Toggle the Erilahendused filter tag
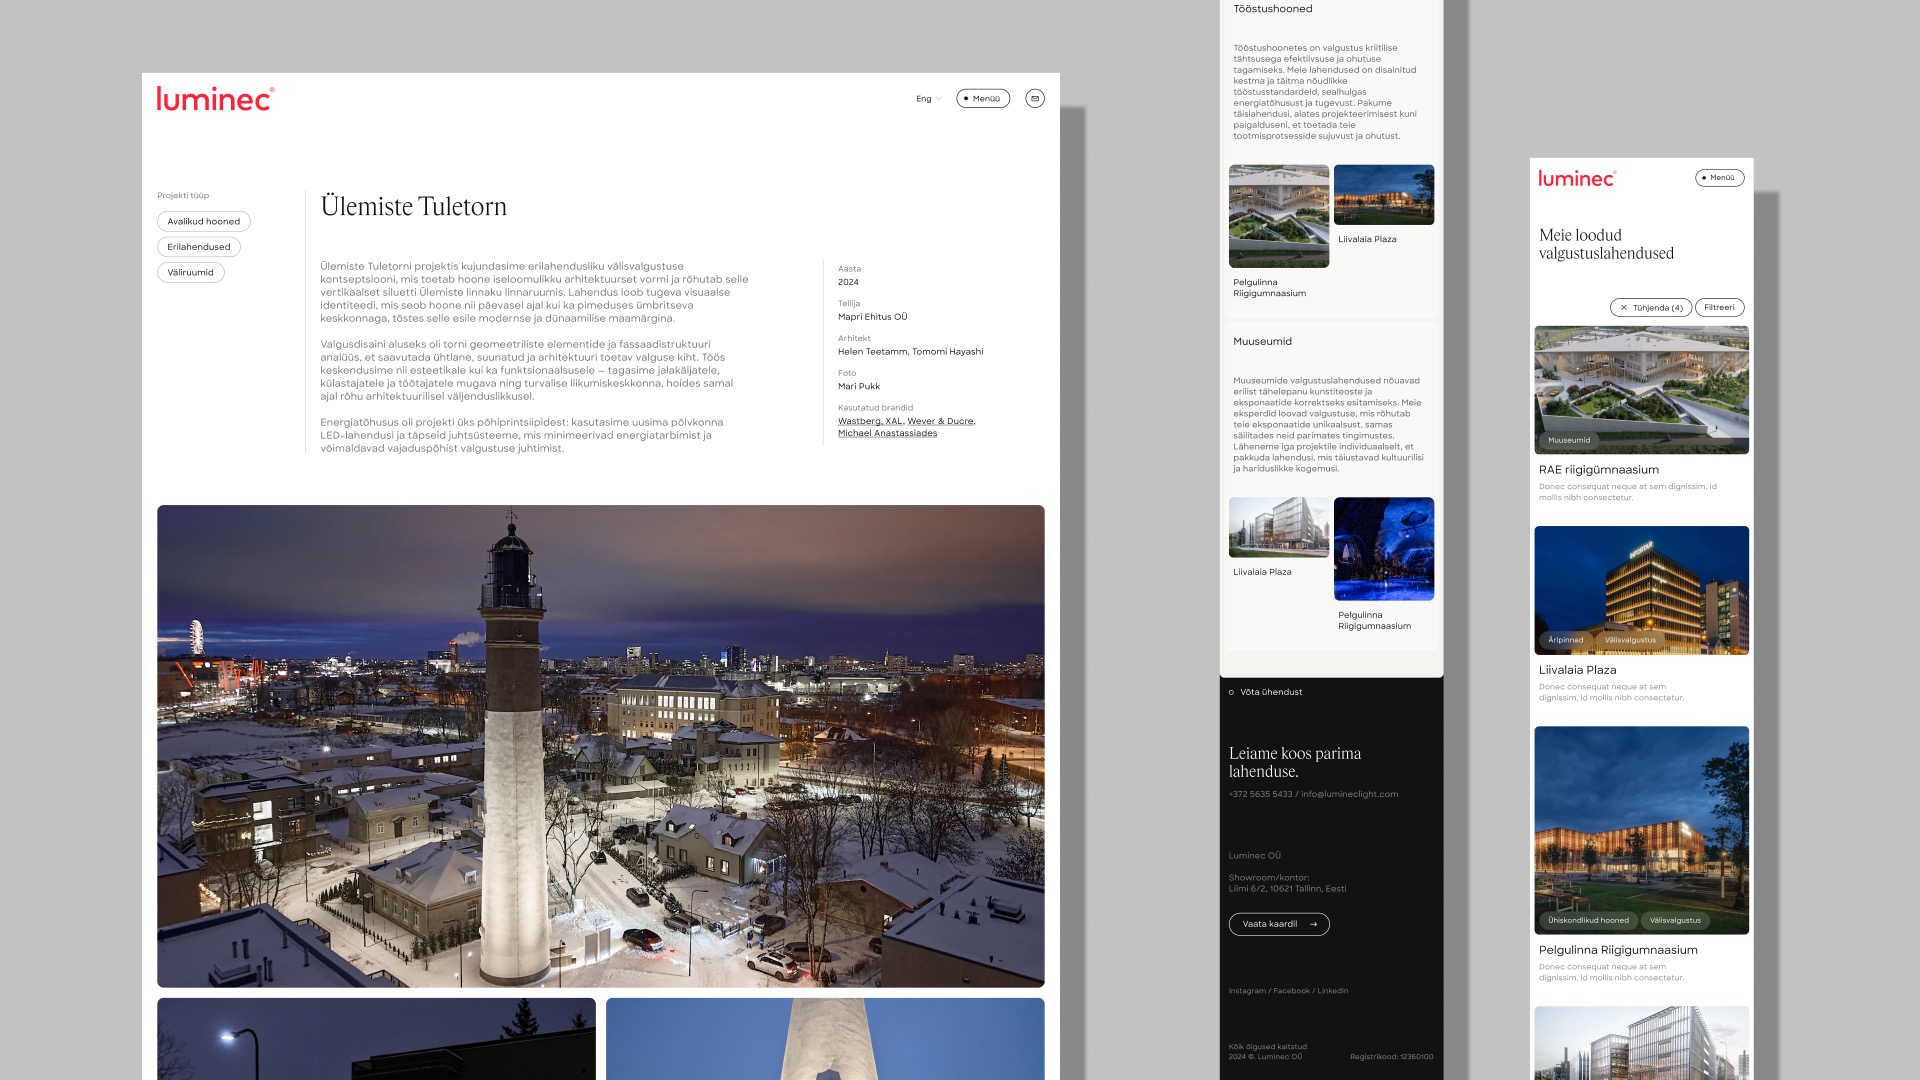Viewport: 1920px width, 1080px height. 198,247
